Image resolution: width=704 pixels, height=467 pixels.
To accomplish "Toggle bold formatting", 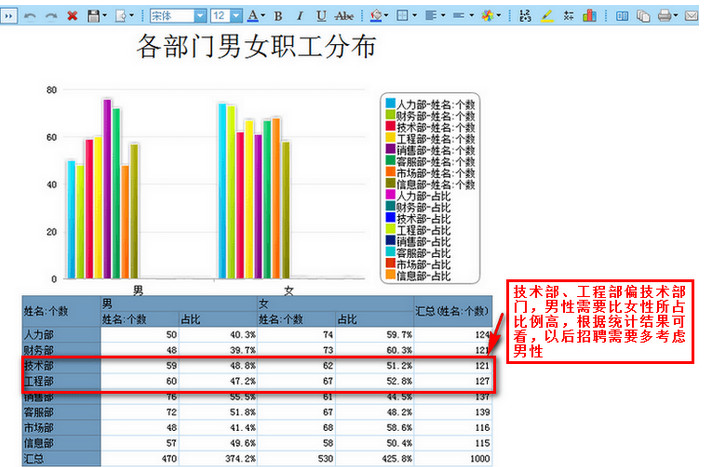I will [x=278, y=16].
